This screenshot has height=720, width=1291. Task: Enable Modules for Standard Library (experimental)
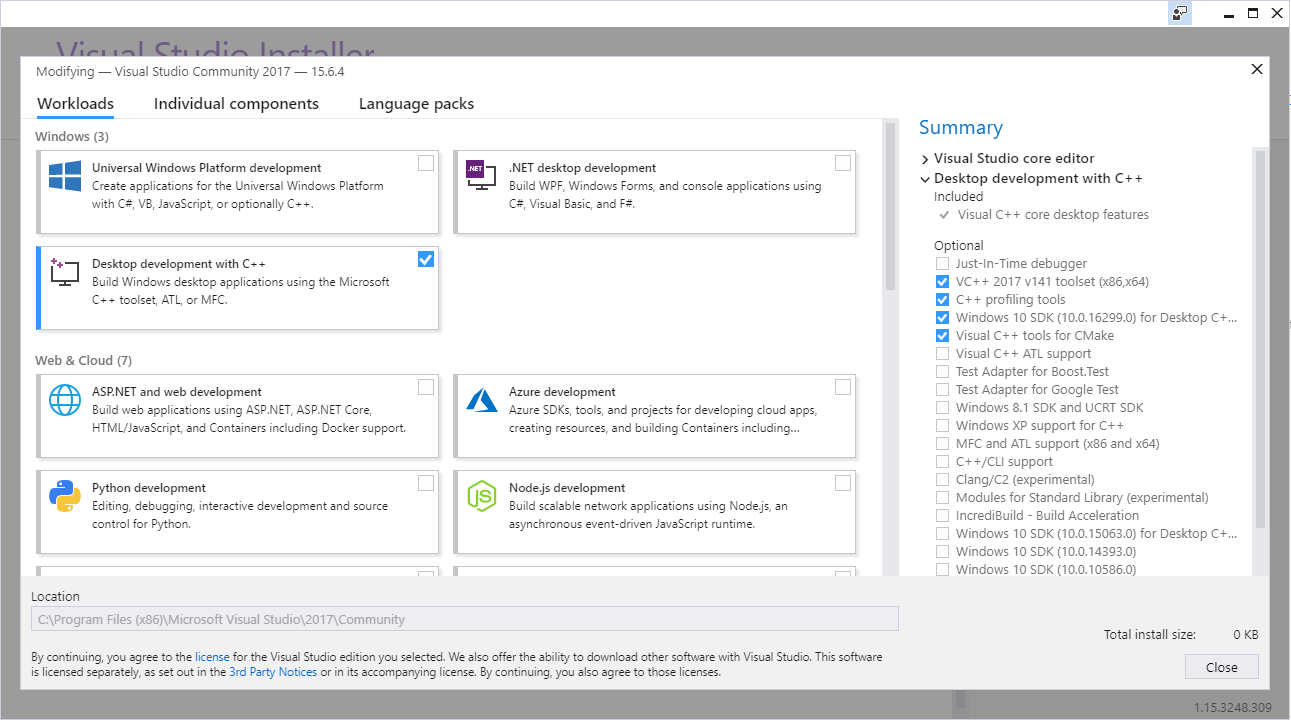tap(942, 498)
